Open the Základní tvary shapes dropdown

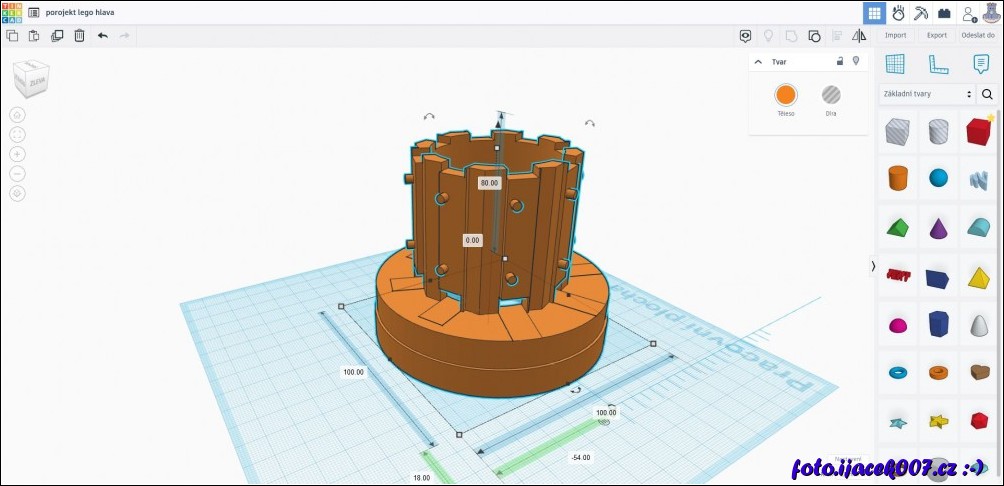[x=926, y=94]
